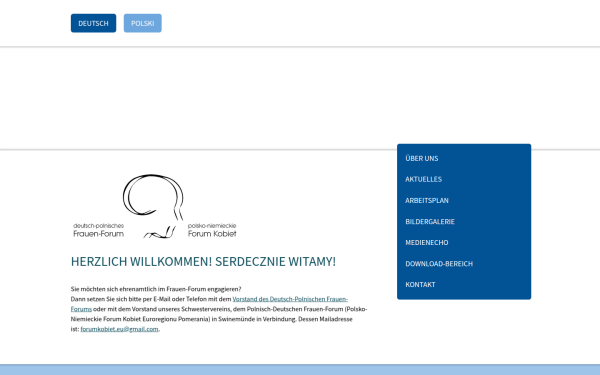Open the Download-Bereich page
Viewport: 600px width, 375px height.
pos(439,264)
